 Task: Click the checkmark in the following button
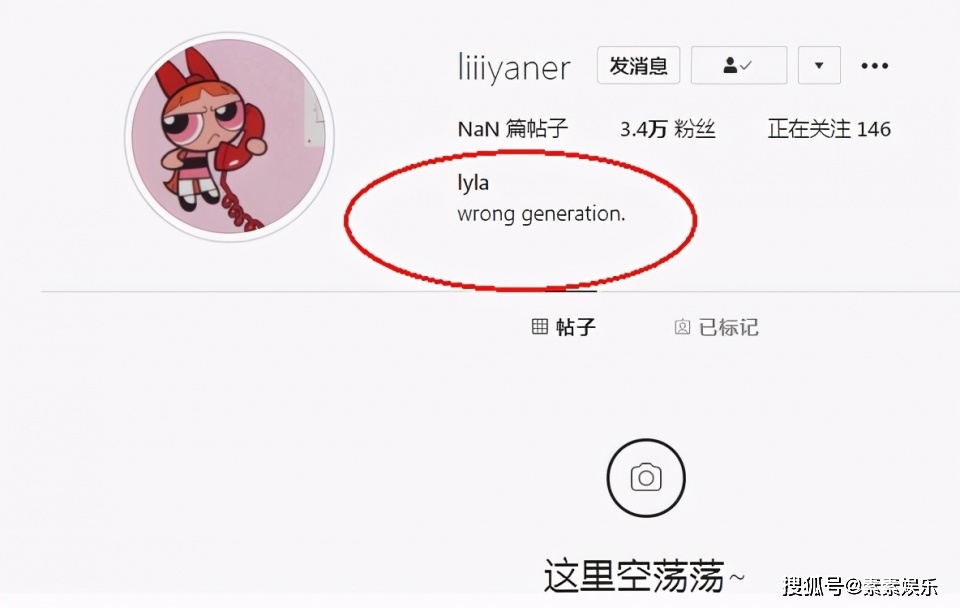coord(746,64)
